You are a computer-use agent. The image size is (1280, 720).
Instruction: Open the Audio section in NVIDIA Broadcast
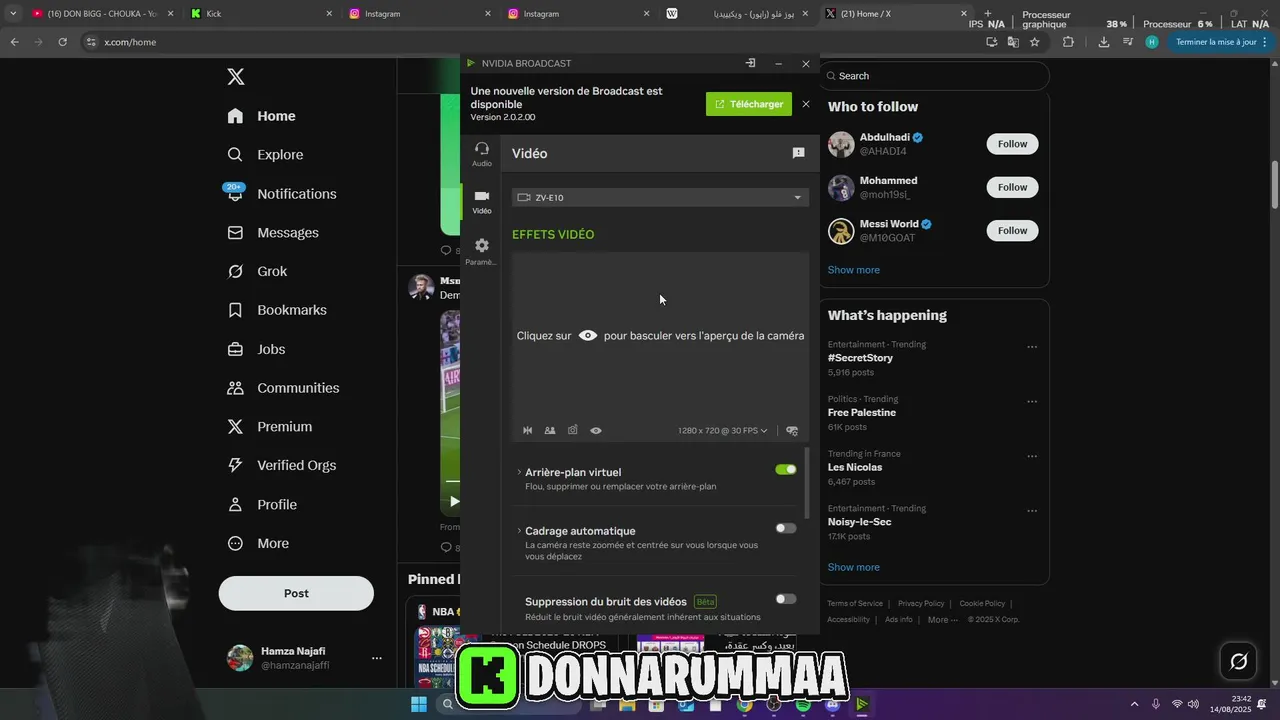tap(482, 154)
